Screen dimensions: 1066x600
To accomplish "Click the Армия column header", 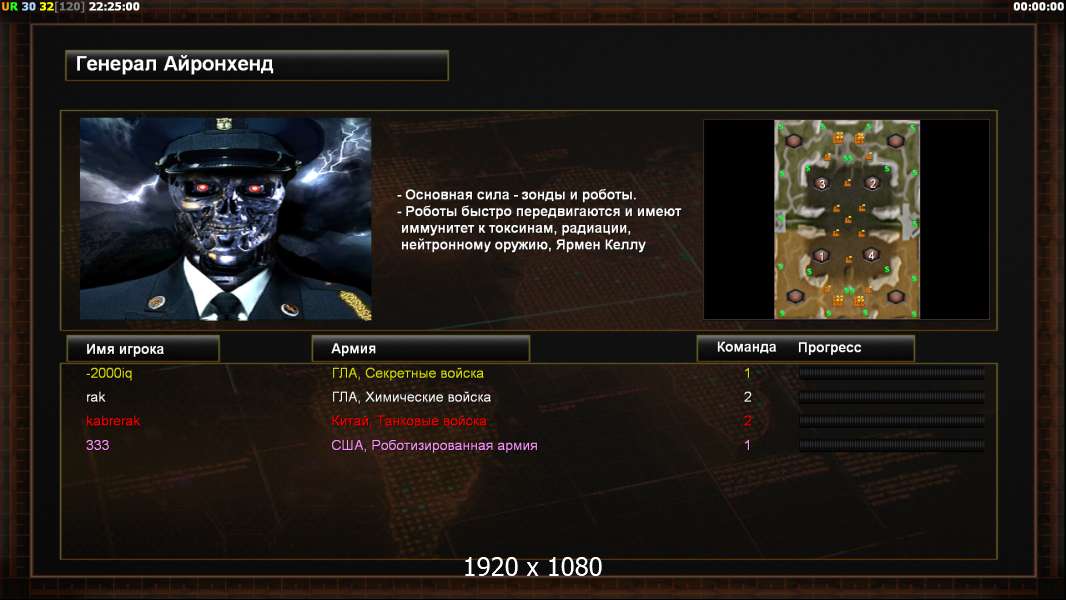I will click(421, 349).
